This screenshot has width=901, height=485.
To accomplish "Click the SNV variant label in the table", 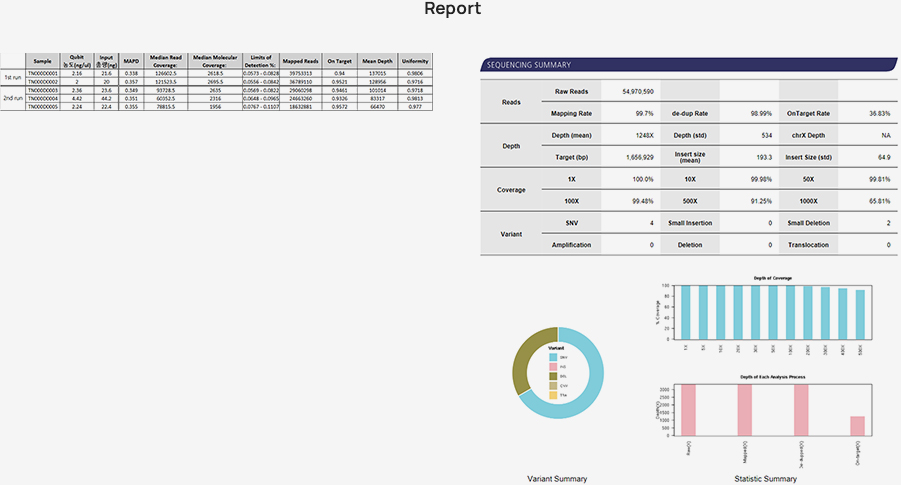I will coord(571,223).
